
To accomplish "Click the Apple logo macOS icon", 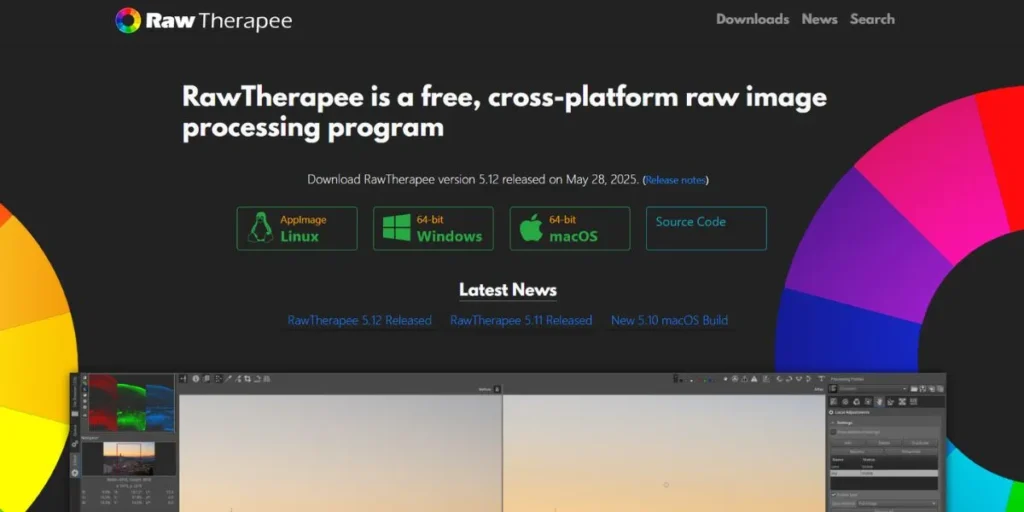I will pyautogui.click(x=531, y=229).
